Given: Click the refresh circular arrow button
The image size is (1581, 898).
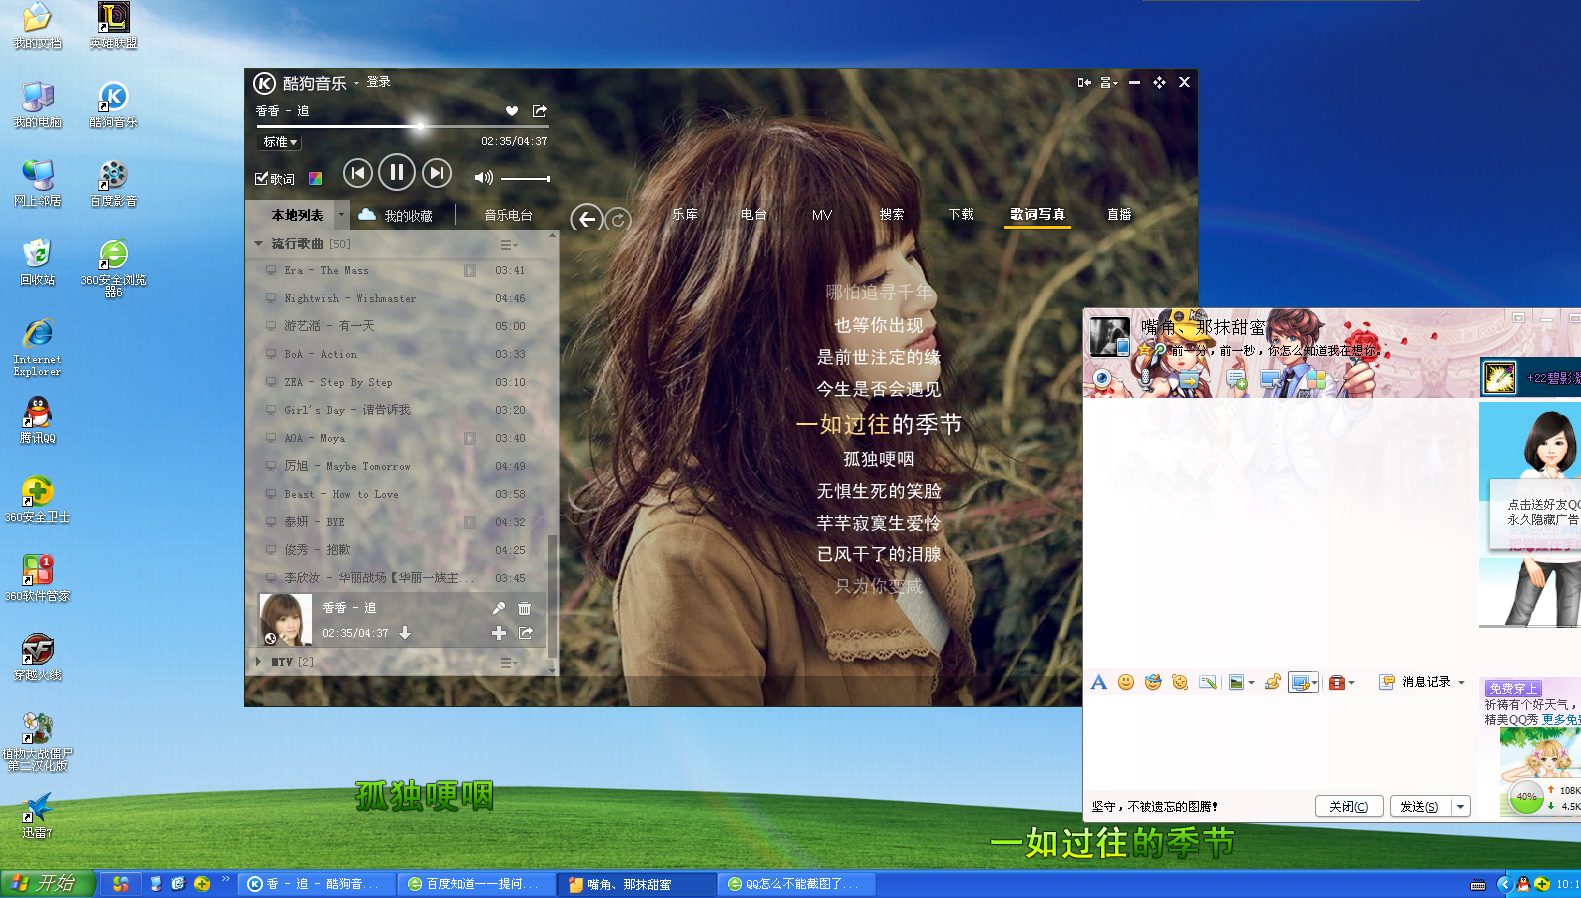Looking at the screenshot, I should click(x=619, y=219).
